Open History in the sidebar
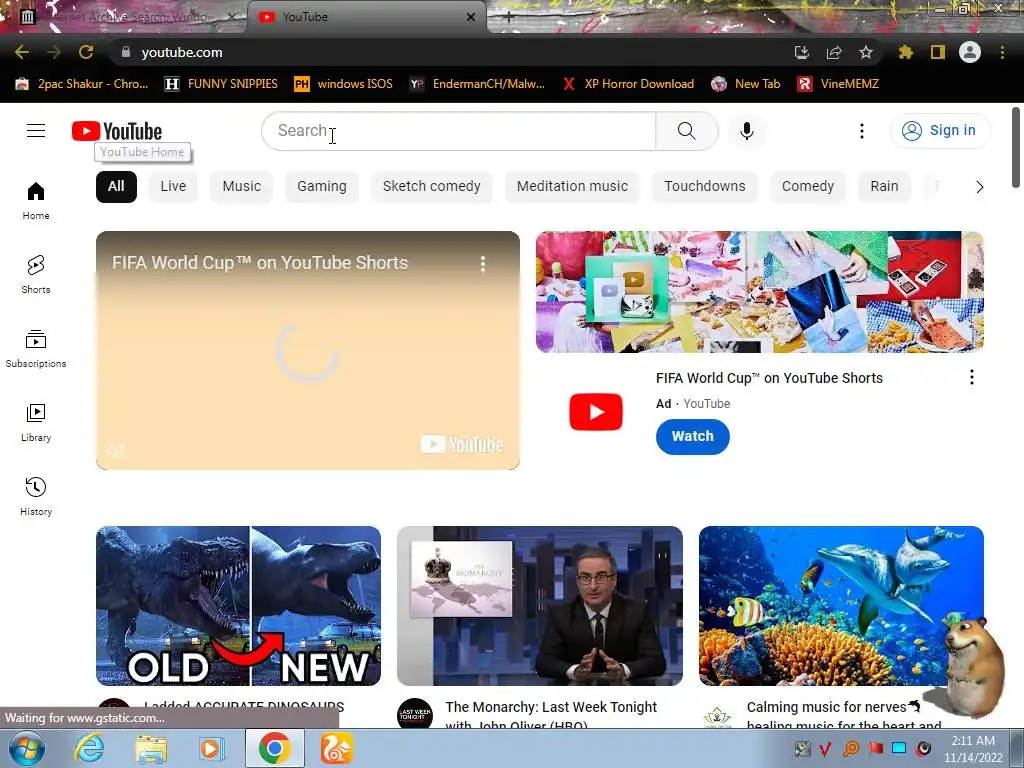Screen dimensions: 1024x768 tap(36, 496)
